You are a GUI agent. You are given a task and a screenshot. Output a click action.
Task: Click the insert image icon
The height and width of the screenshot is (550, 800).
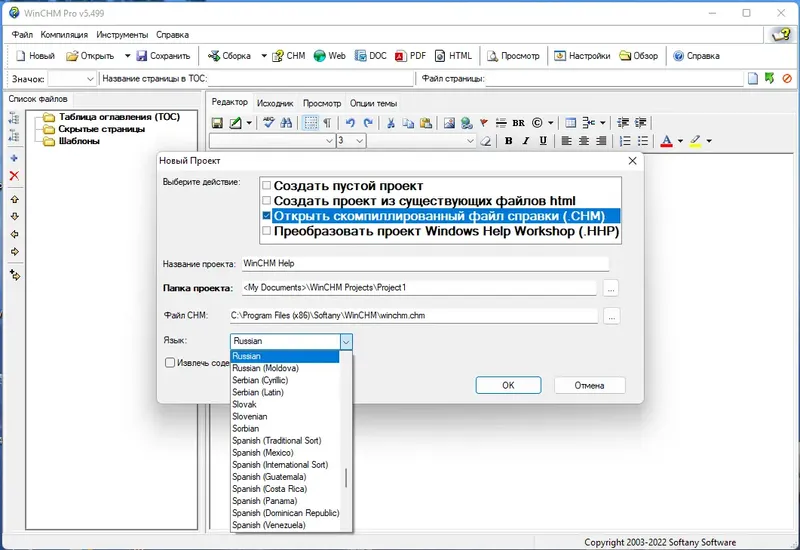coord(449,123)
